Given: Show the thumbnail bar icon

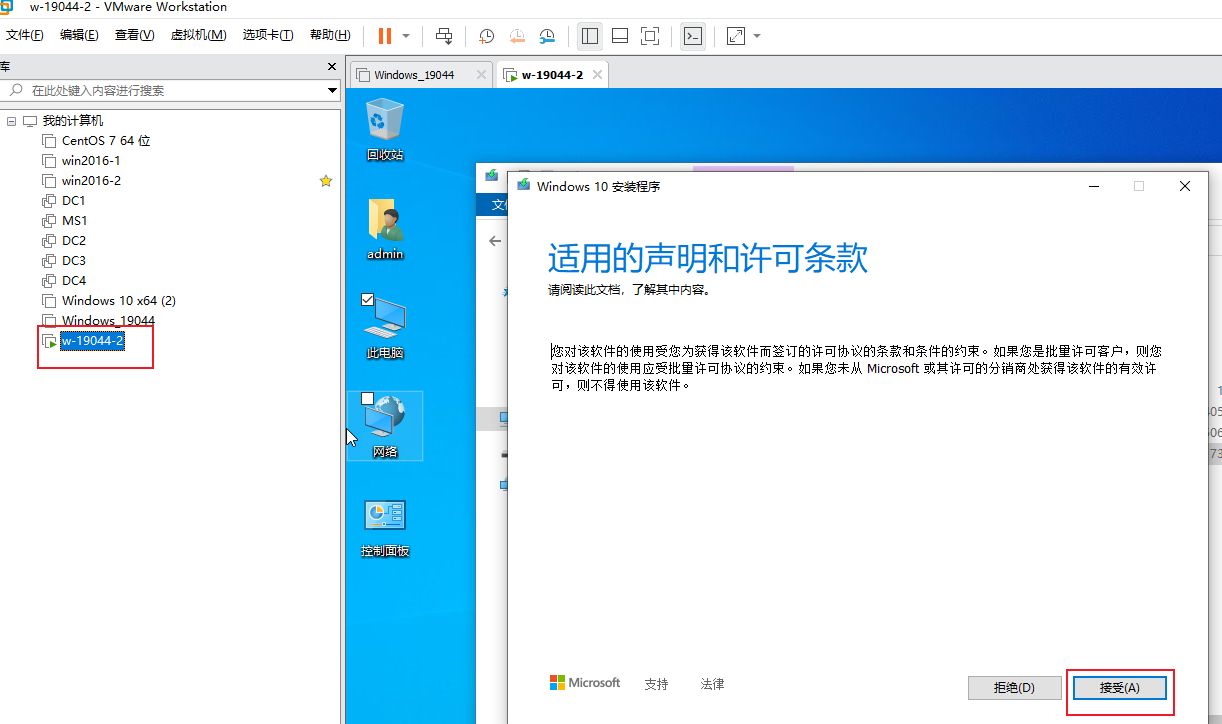Looking at the screenshot, I should [x=619, y=36].
